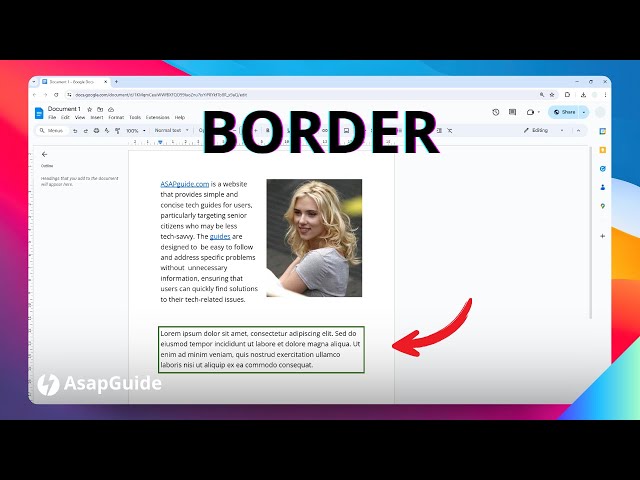Open the Tools menu

(135, 117)
